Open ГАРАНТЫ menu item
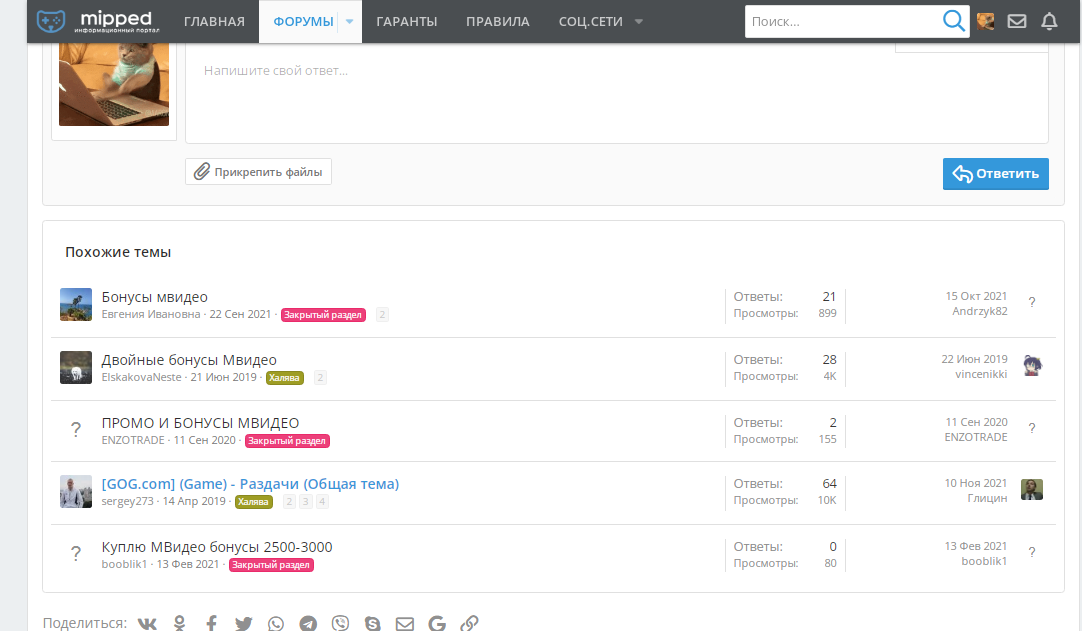 coord(407,21)
